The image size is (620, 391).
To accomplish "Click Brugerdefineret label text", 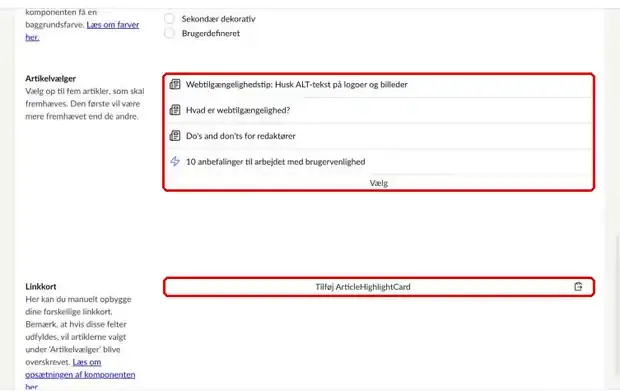I will click(x=211, y=33).
